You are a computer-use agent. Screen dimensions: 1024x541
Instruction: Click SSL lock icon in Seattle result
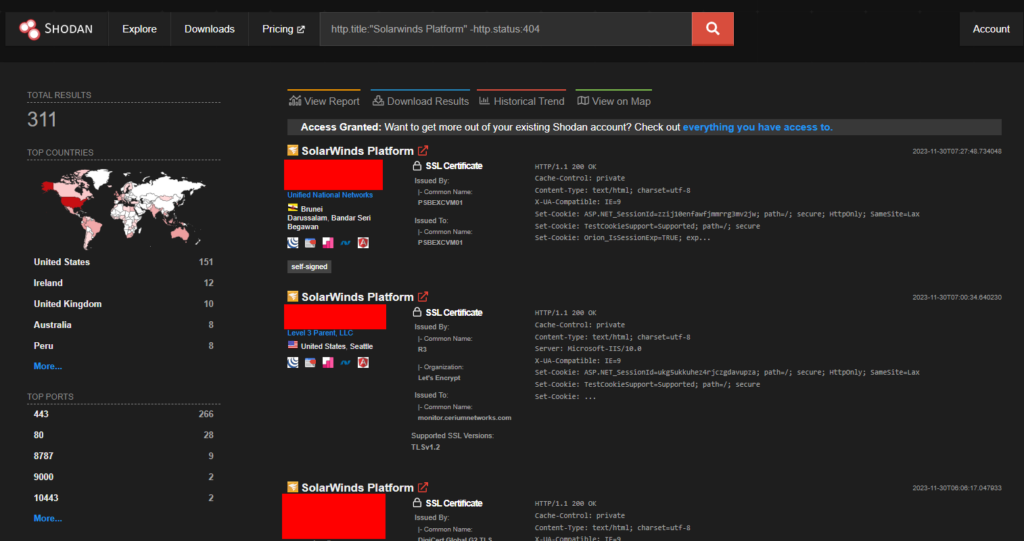tap(417, 313)
